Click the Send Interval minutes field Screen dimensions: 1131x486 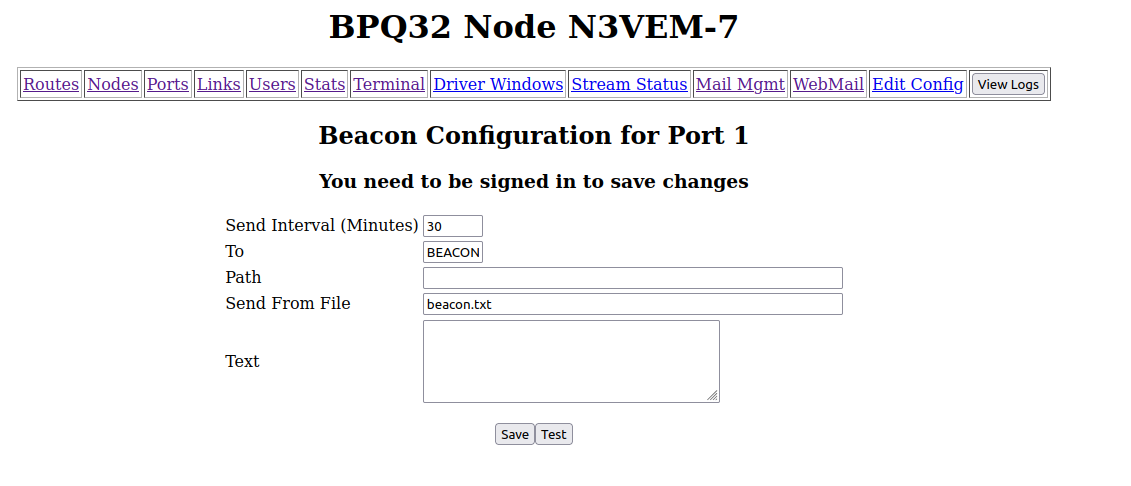(x=453, y=226)
